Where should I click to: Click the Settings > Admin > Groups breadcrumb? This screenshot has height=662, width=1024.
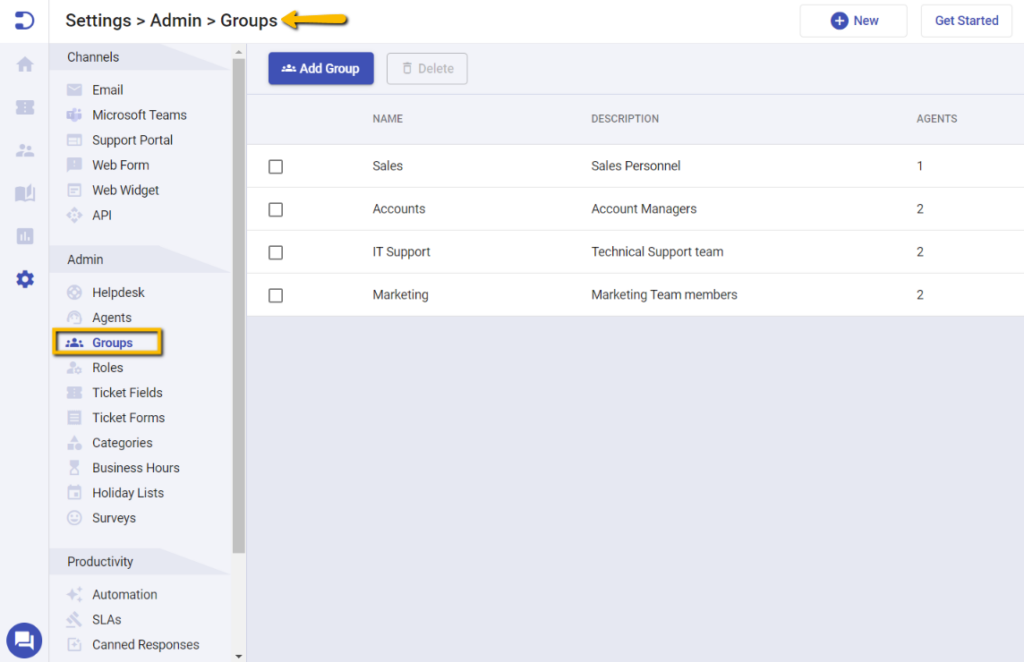pos(171,21)
